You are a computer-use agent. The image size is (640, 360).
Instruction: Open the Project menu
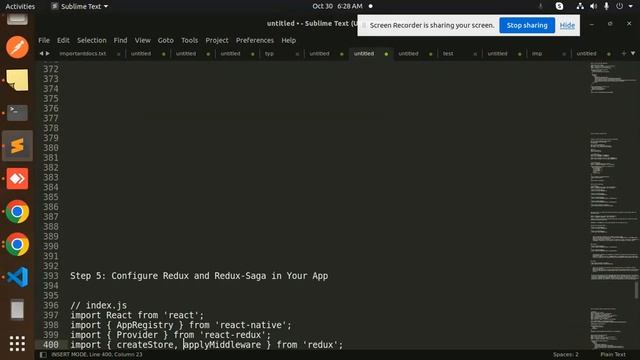pyautogui.click(x=217, y=40)
